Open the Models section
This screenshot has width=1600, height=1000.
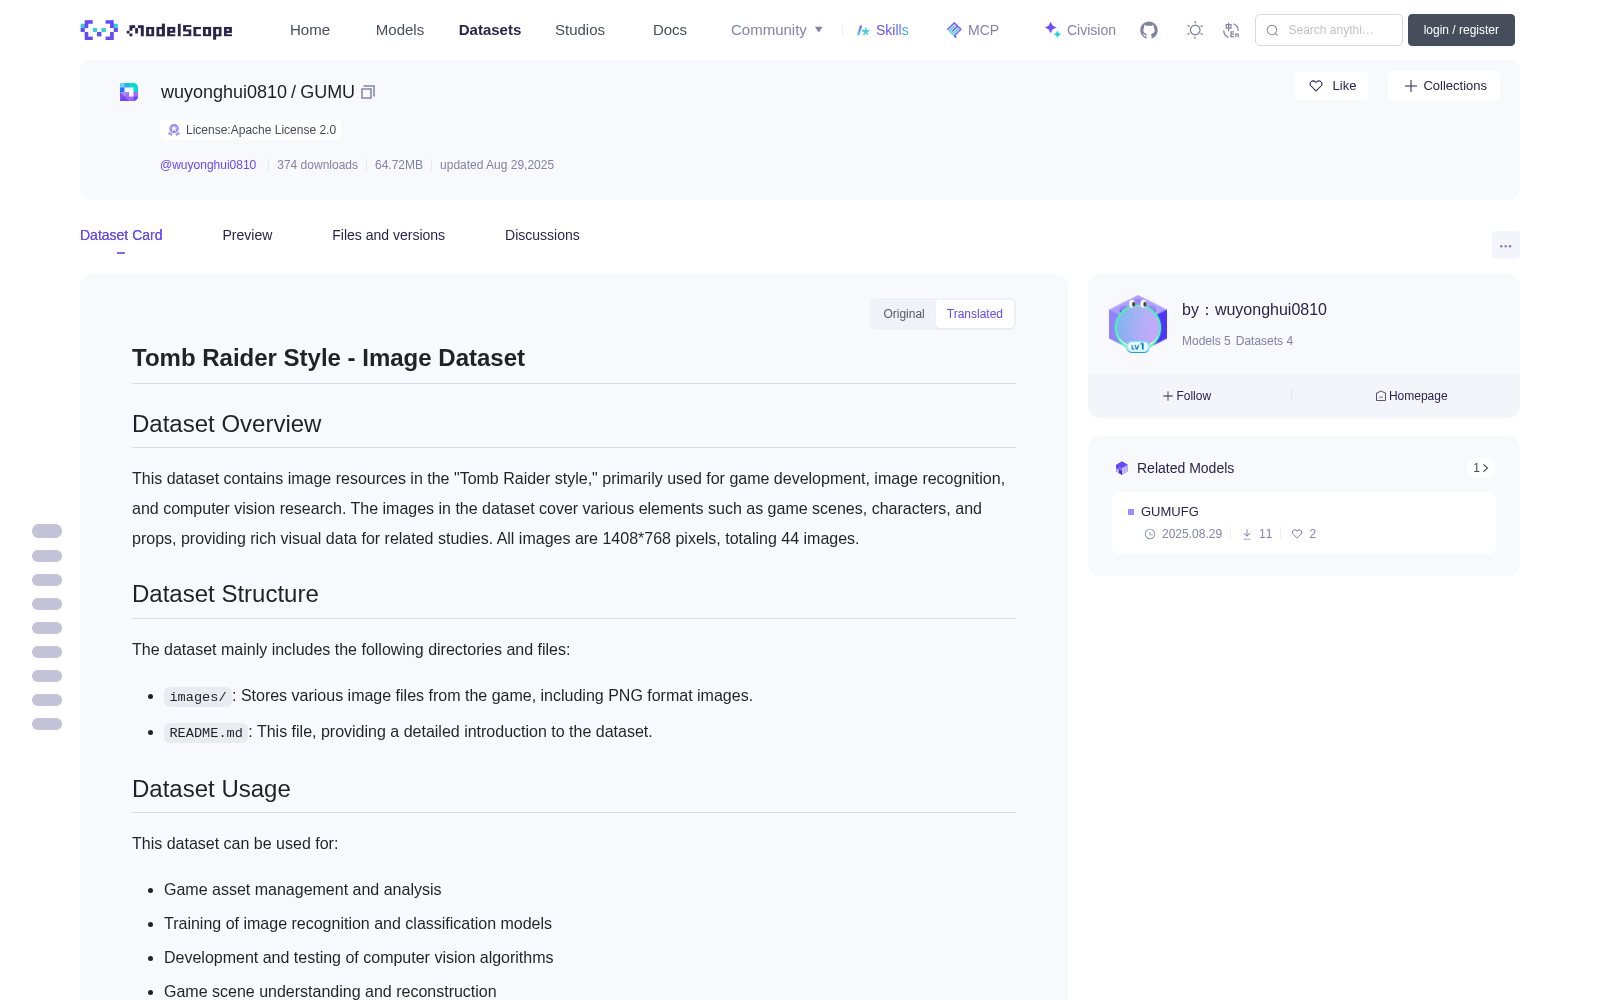(x=400, y=30)
